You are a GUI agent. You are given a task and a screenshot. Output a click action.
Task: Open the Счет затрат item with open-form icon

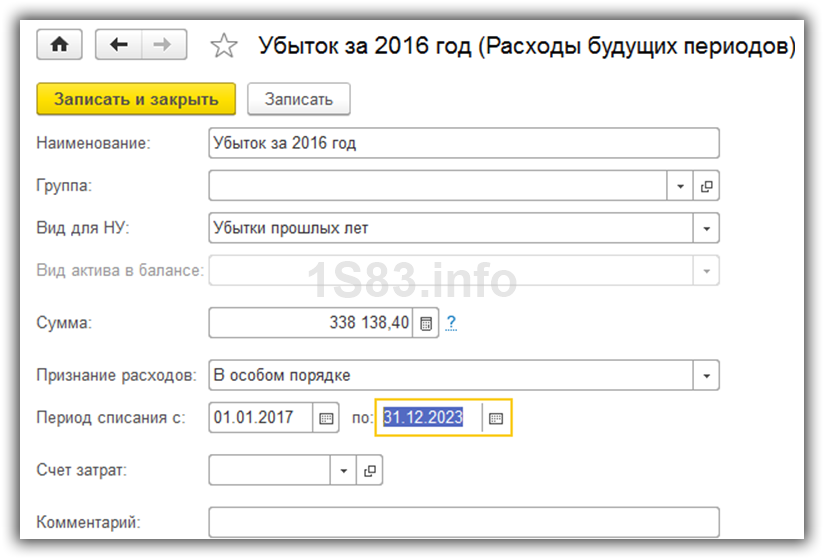(370, 471)
